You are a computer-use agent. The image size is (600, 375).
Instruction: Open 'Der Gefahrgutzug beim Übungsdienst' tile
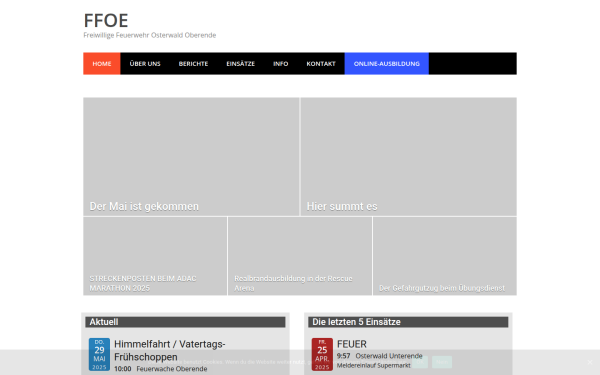pos(445,256)
